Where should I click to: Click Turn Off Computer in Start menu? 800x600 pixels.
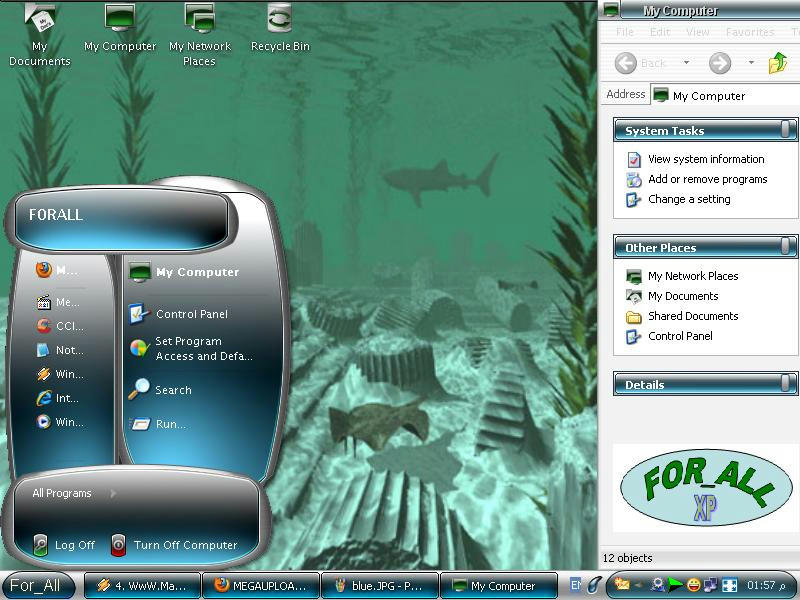pos(175,545)
